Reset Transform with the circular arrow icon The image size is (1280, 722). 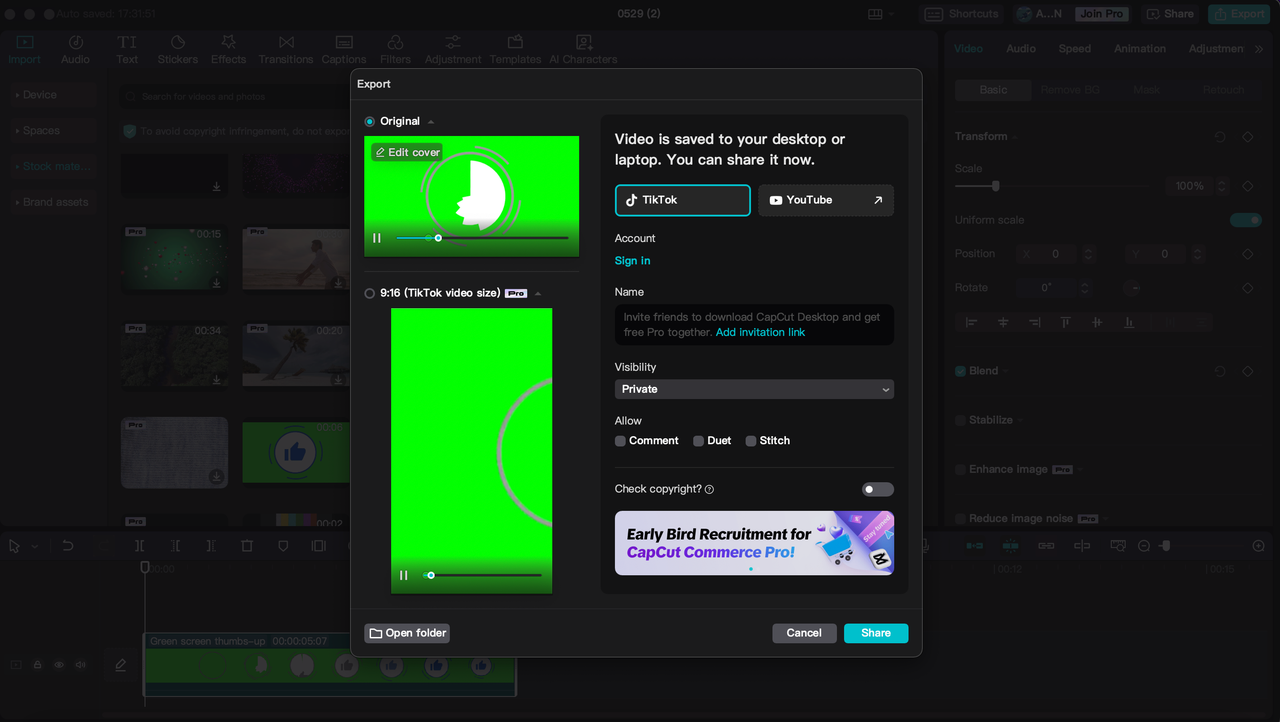(1220, 137)
